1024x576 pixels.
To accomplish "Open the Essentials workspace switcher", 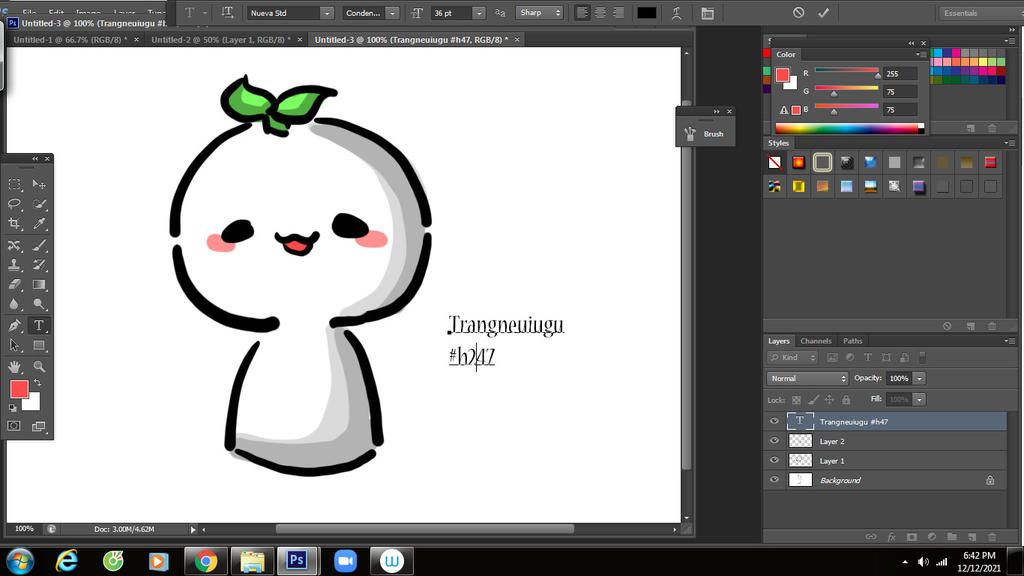I will [980, 13].
